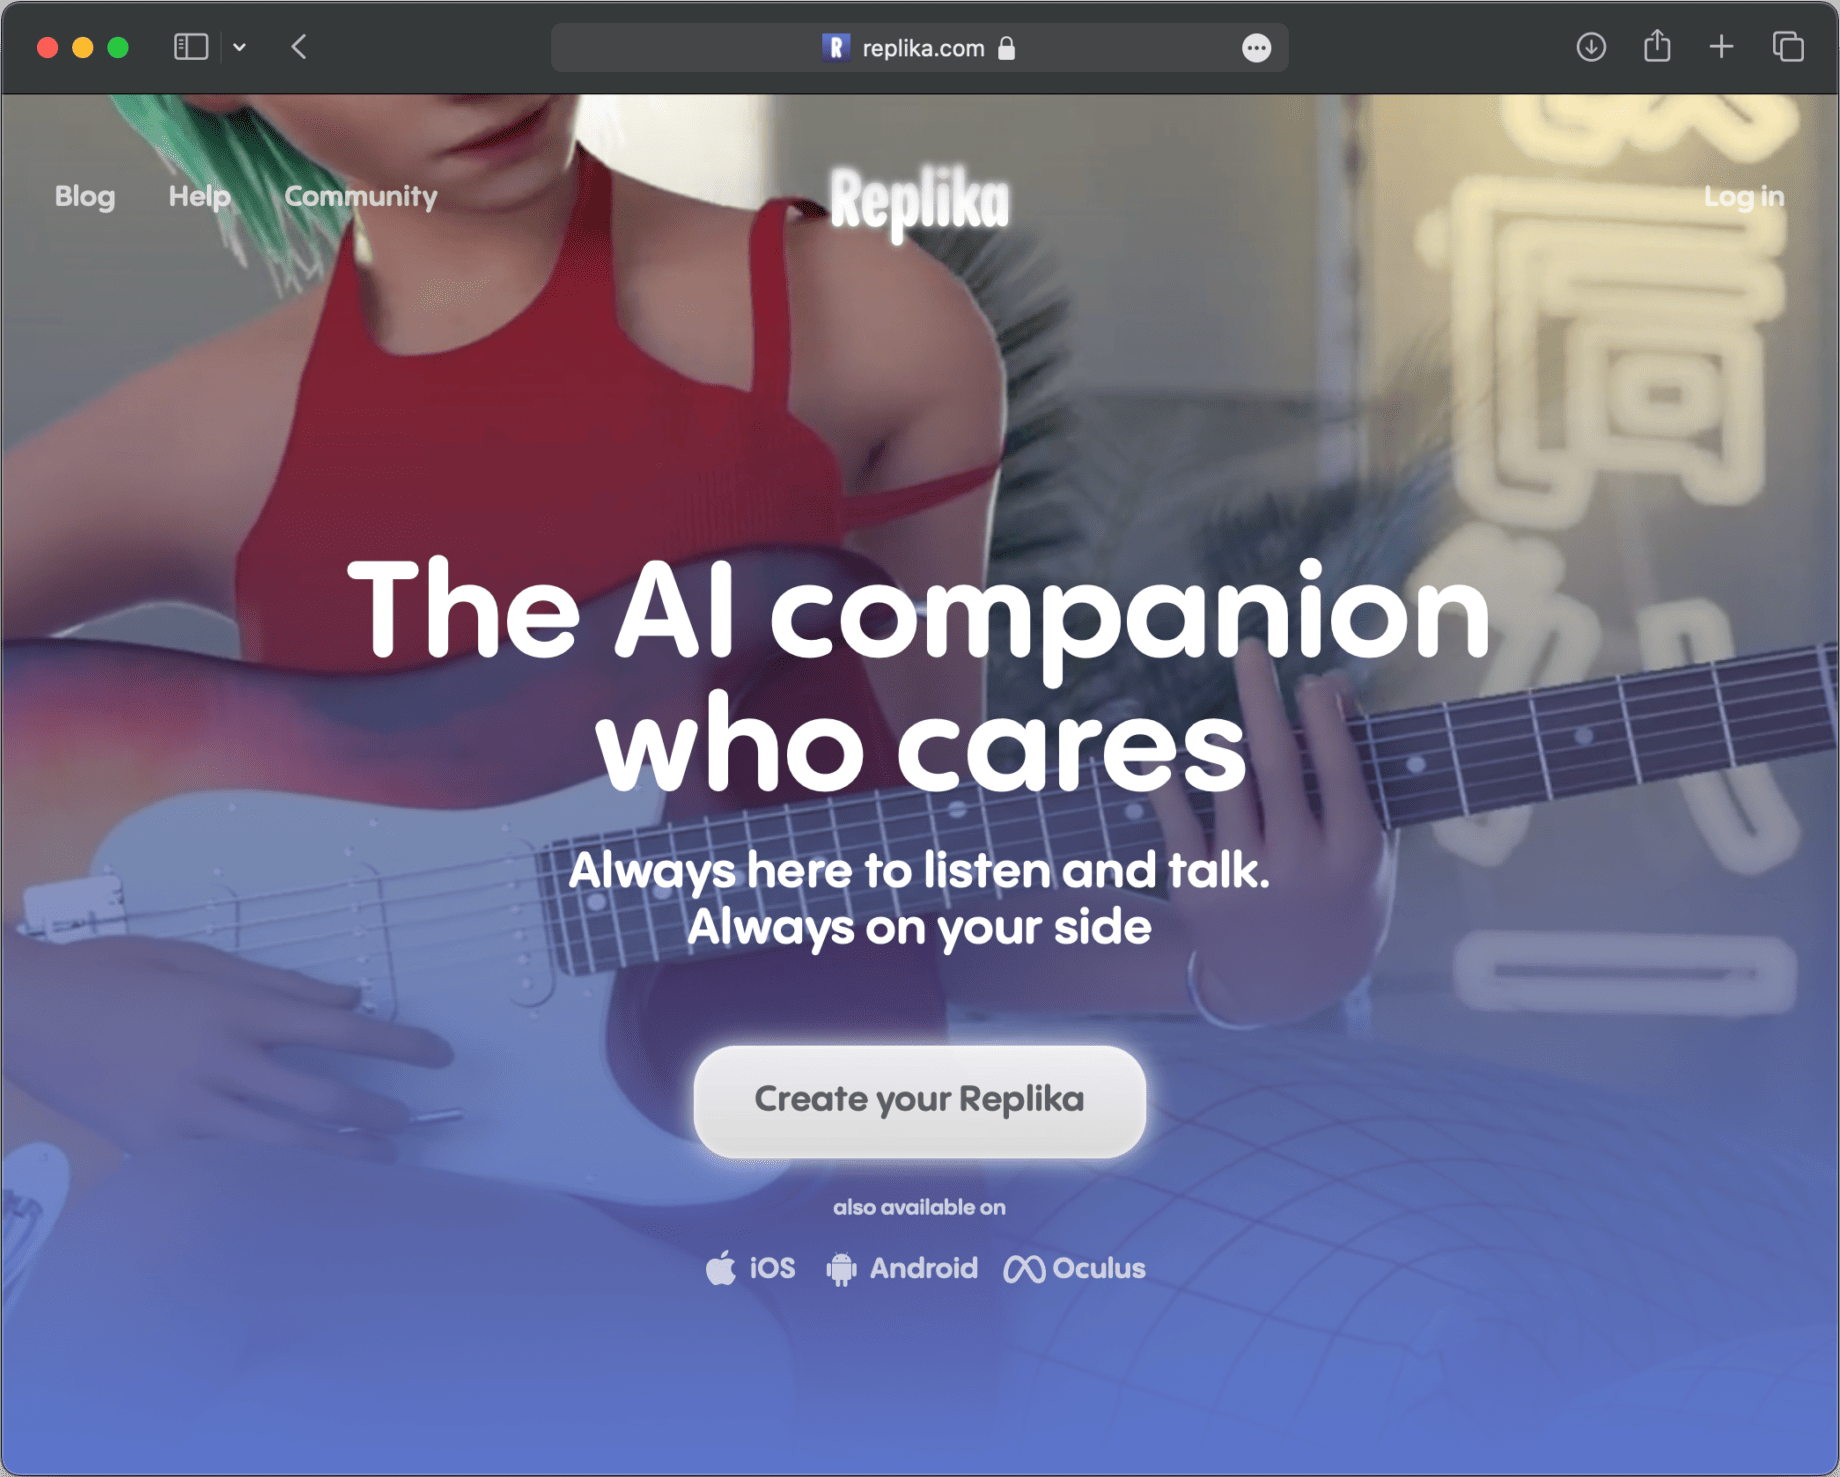
Task: Add a new tab with plus icon
Action: tap(1721, 47)
